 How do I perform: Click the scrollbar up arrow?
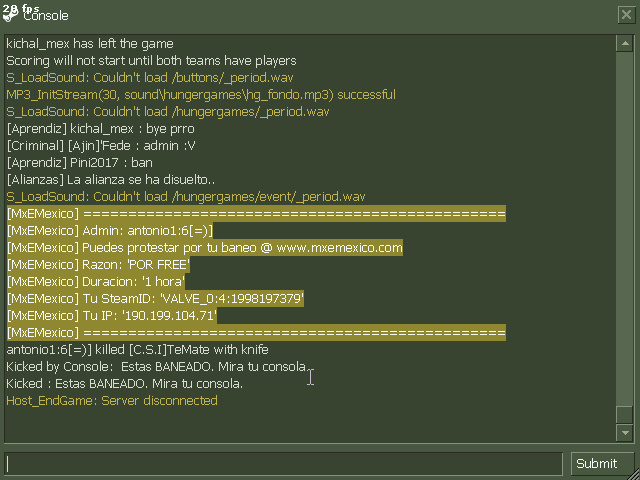tap(624, 43)
